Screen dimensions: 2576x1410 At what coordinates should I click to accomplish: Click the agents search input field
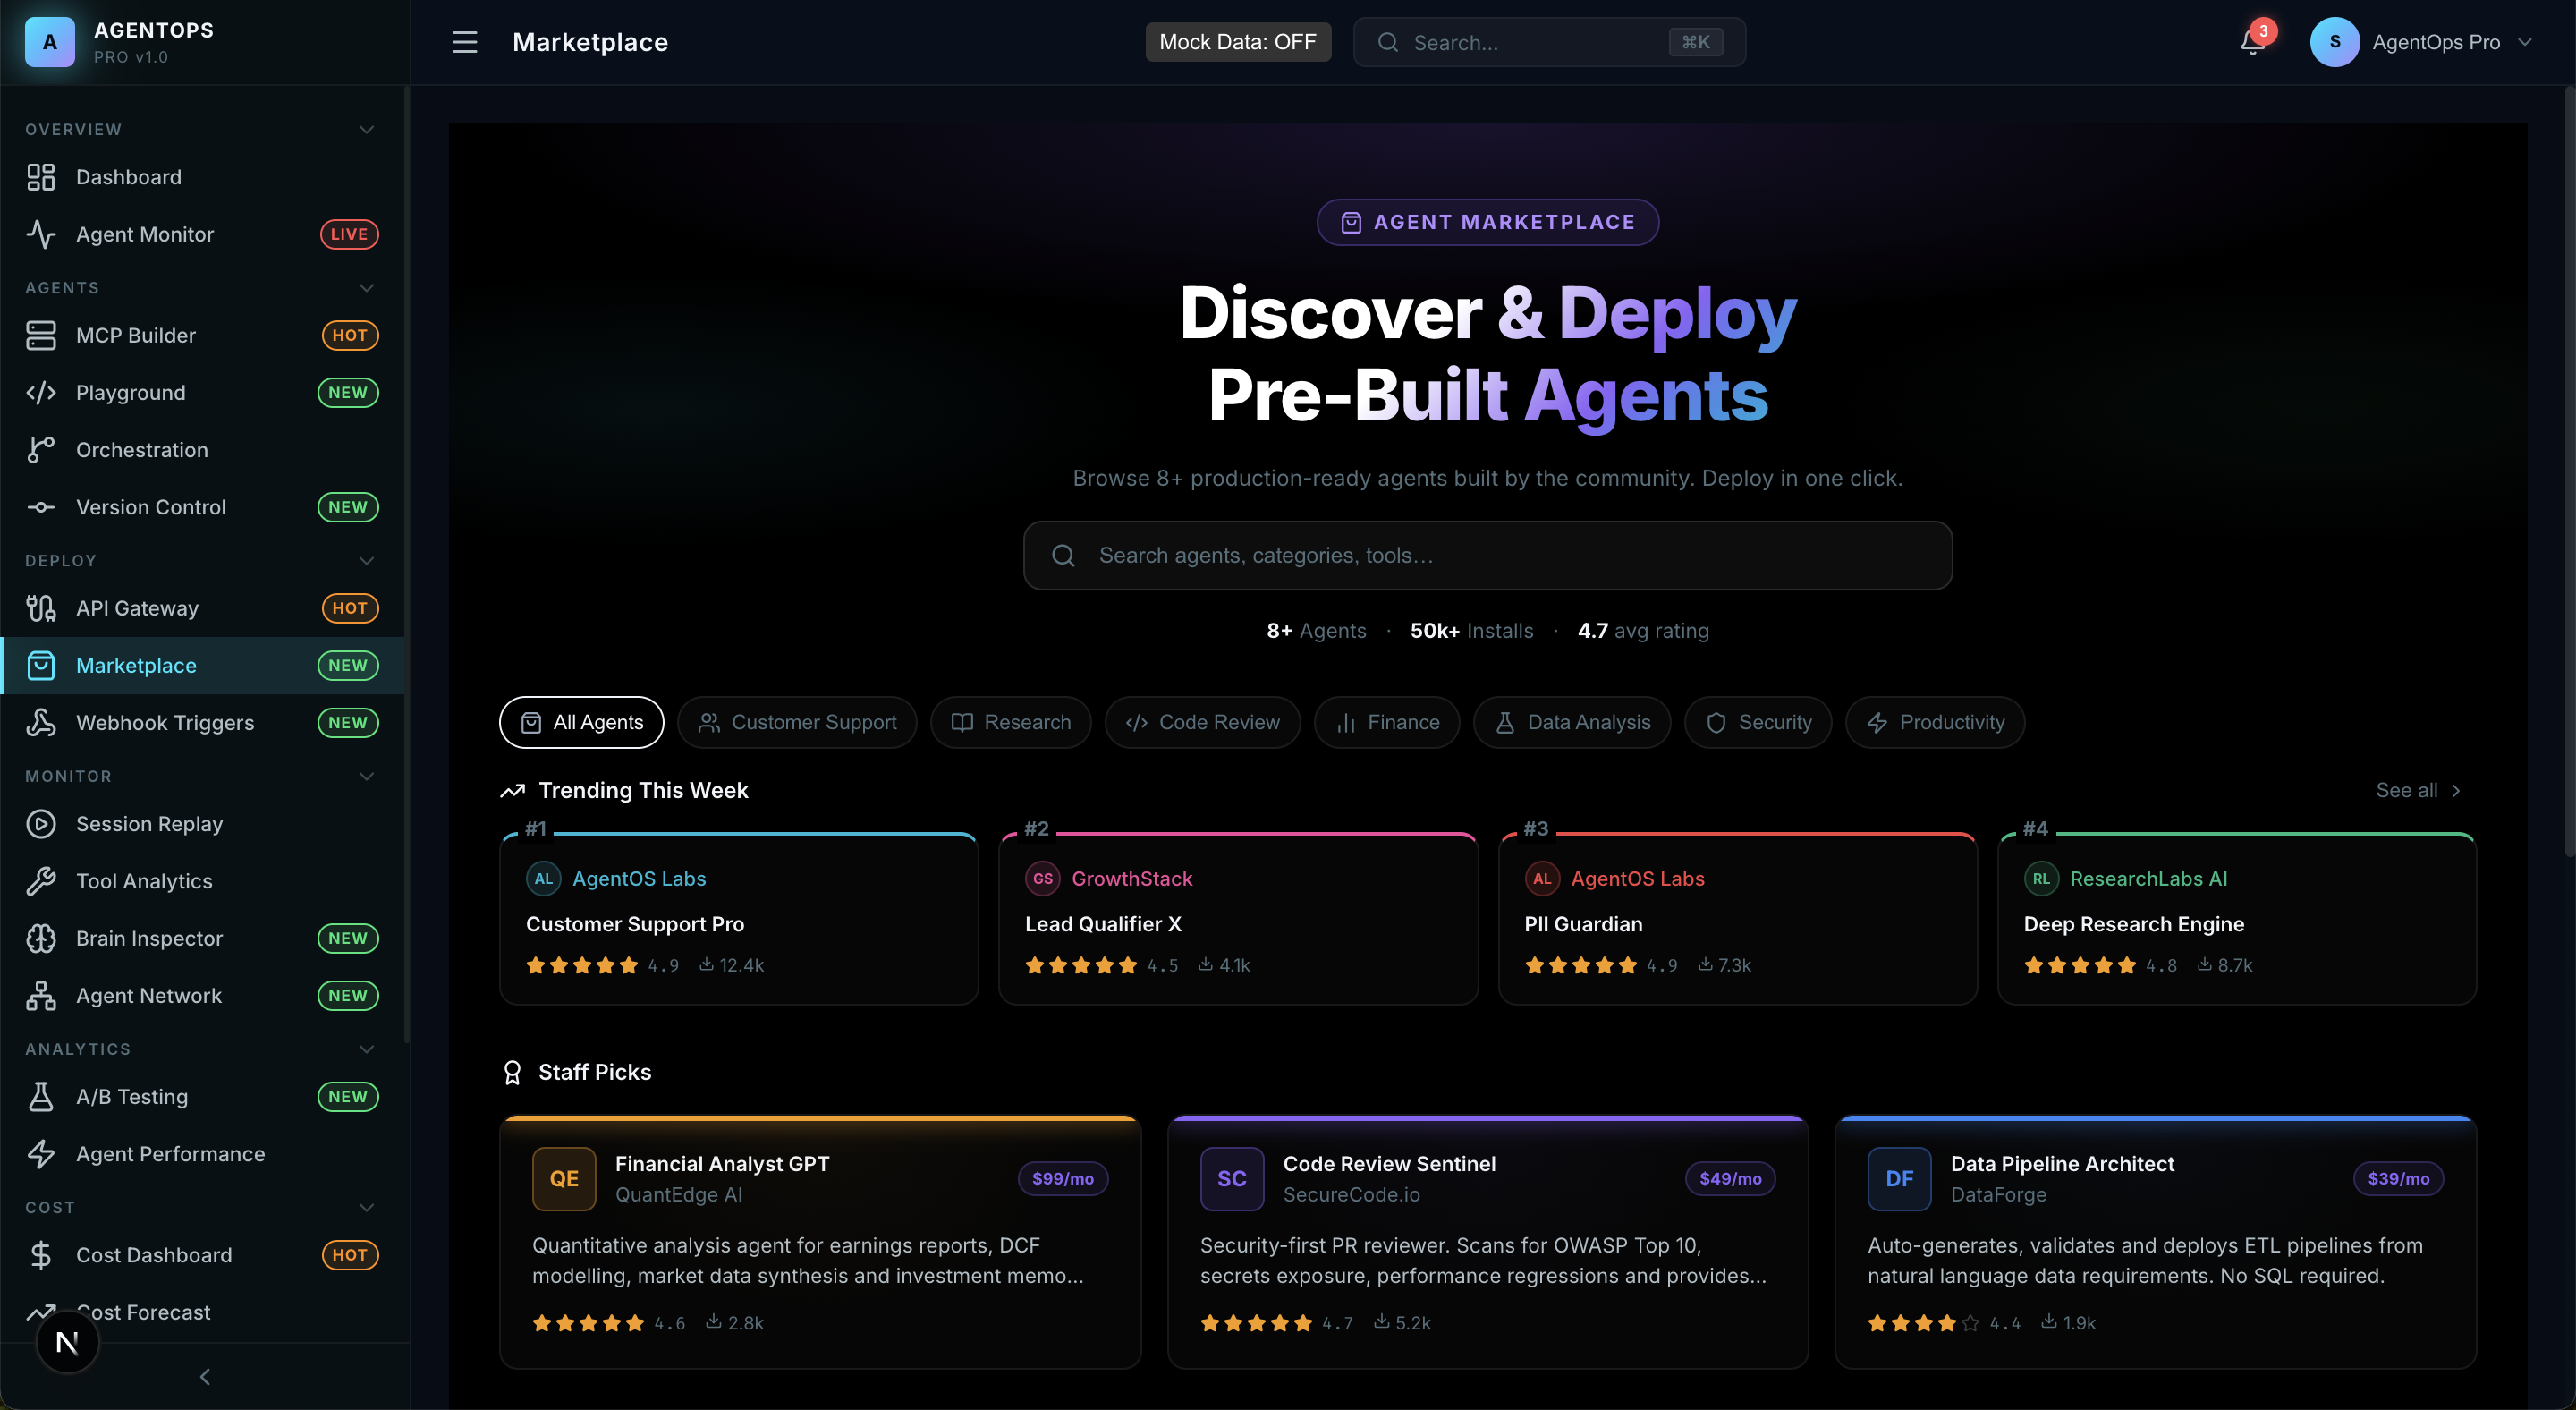coord(1487,555)
